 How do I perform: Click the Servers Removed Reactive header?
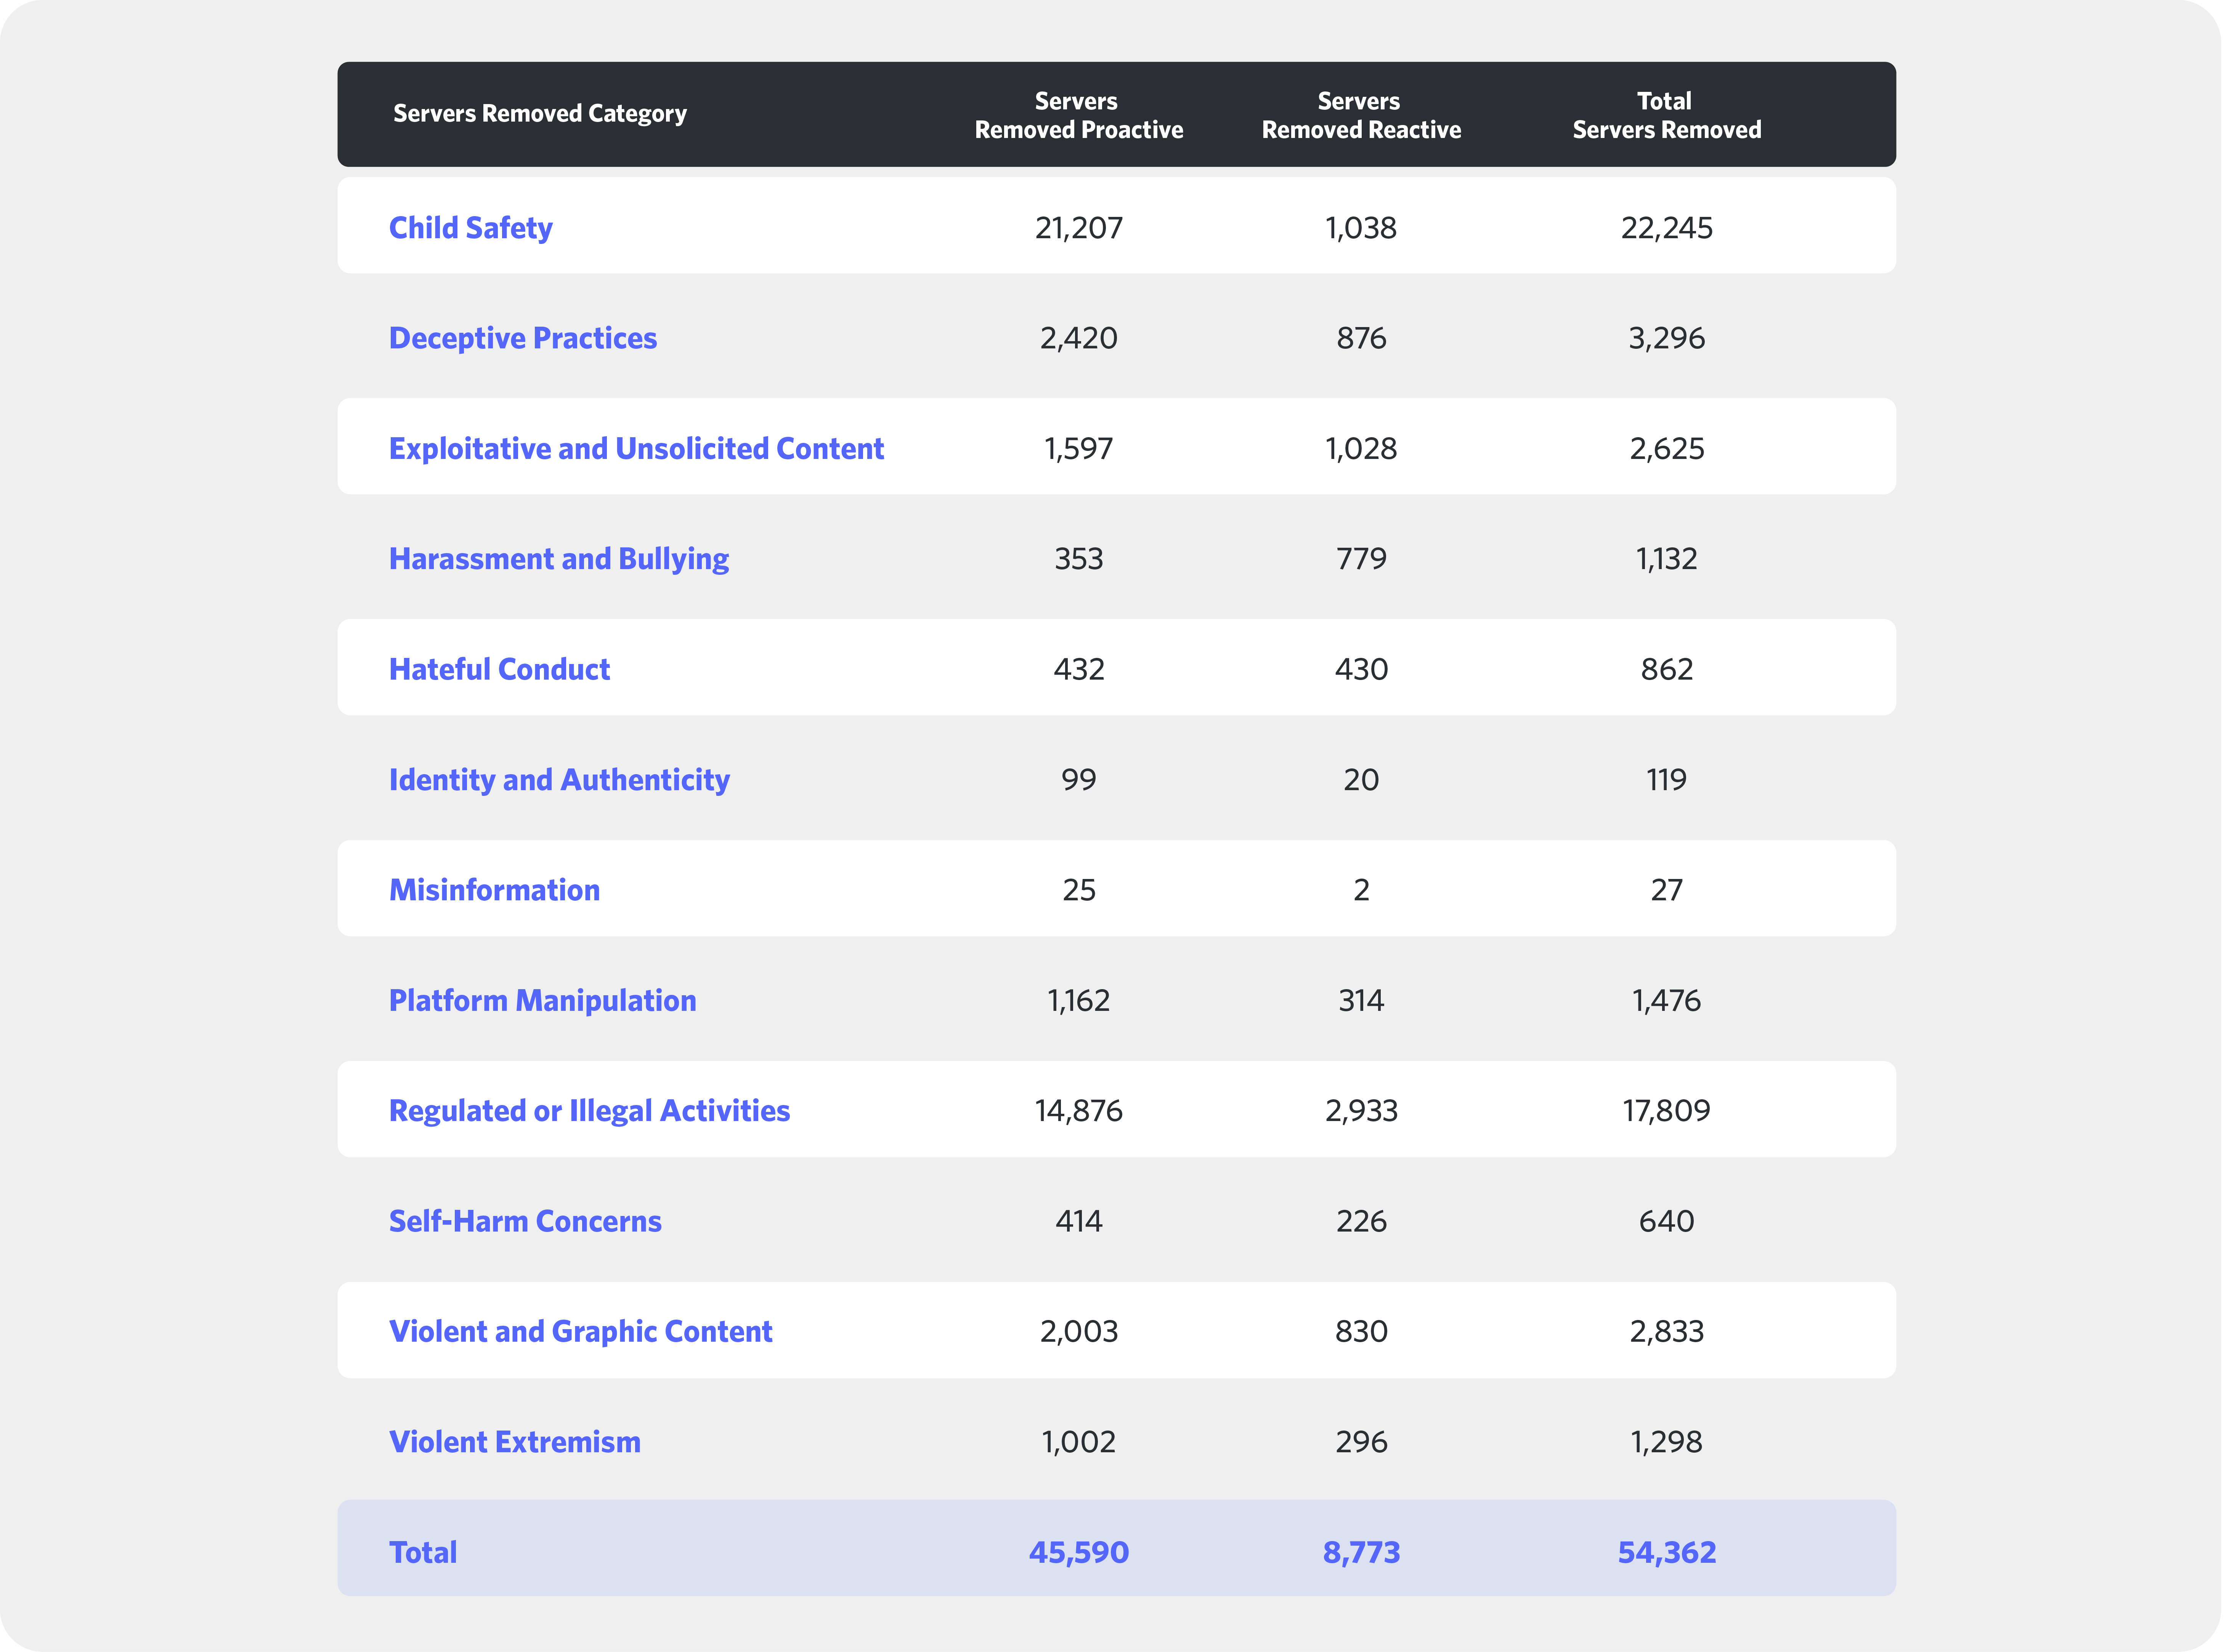coord(1361,115)
